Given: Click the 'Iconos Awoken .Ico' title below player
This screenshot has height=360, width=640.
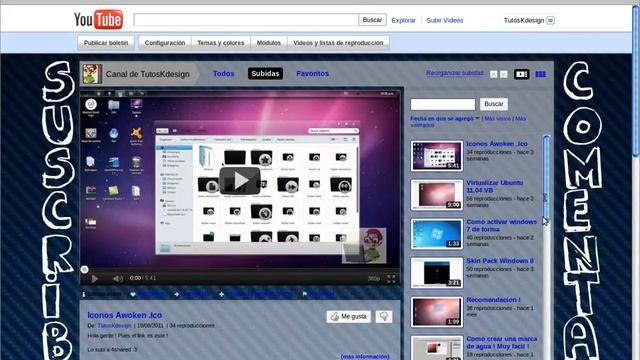Looking at the screenshot, I should click(124, 315).
